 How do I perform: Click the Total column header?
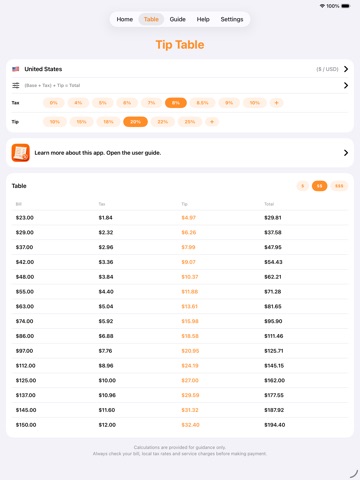coord(269,204)
